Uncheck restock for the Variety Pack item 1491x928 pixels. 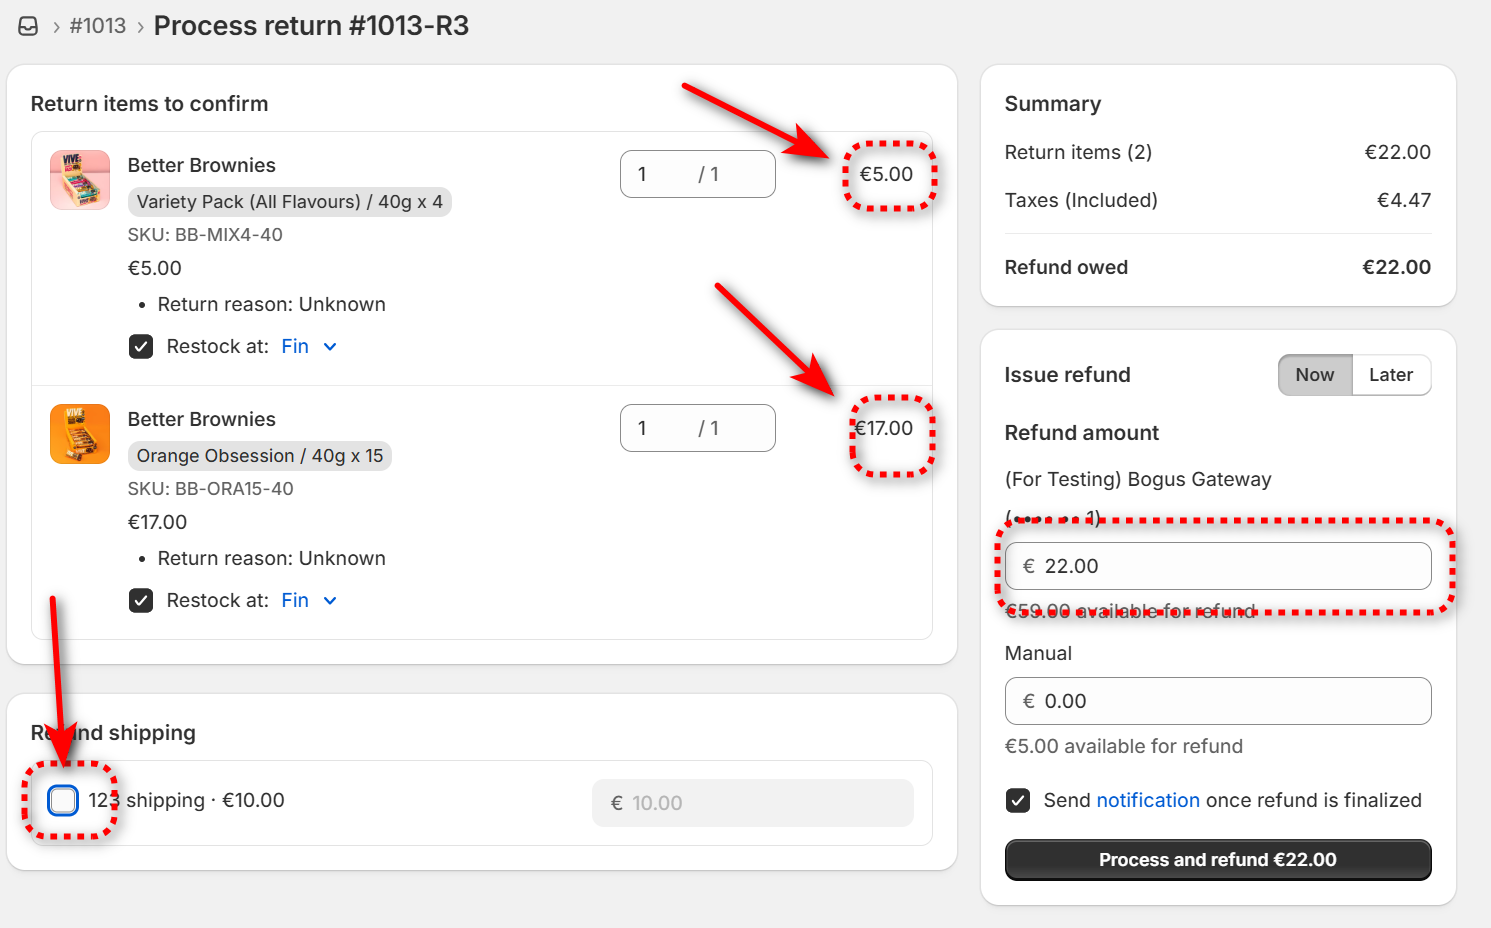tap(141, 347)
